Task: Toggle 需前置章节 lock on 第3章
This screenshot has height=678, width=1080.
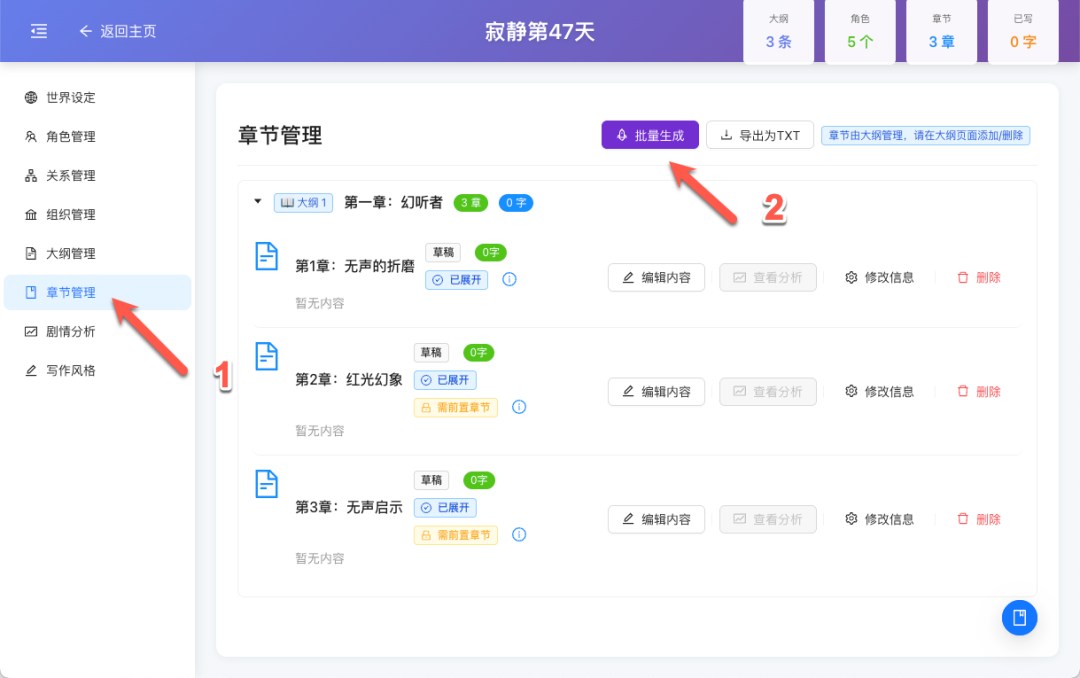Action: (x=455, y=535)
